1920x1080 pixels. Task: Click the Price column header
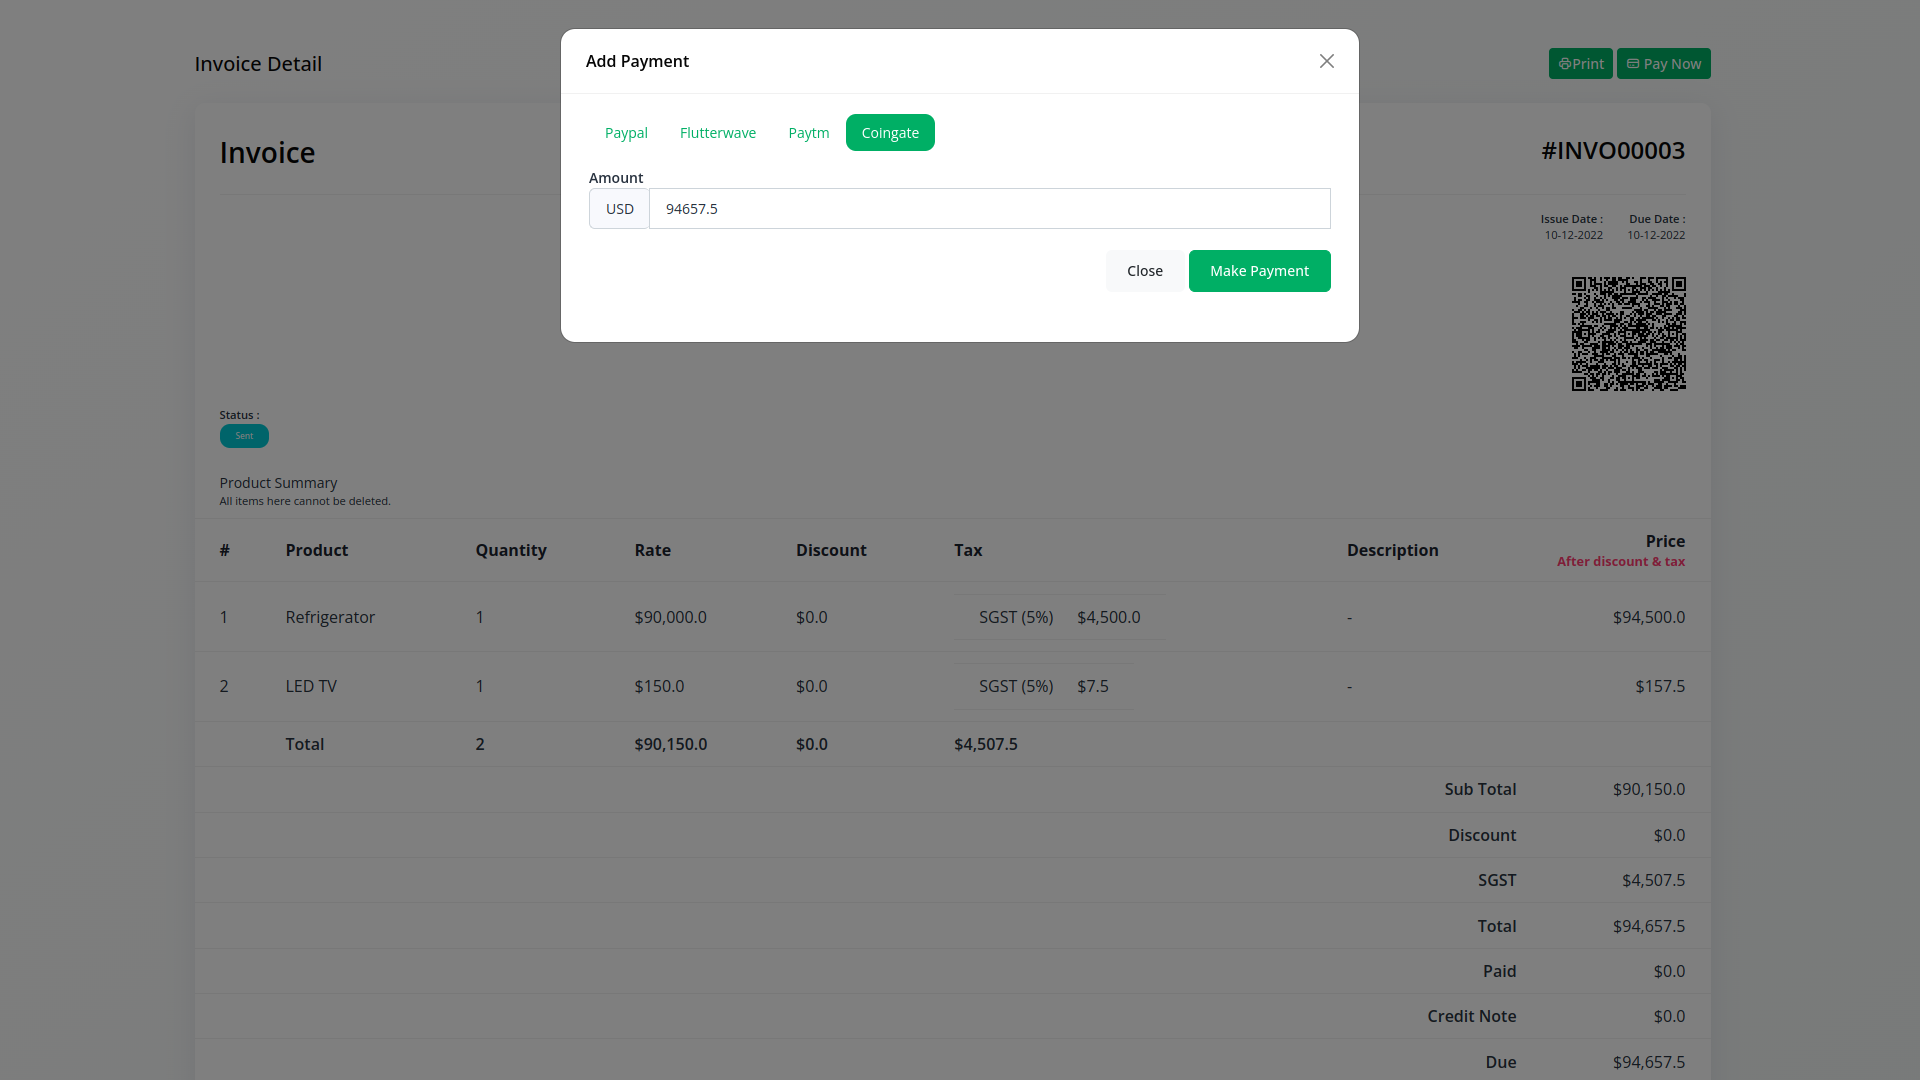1664,541
